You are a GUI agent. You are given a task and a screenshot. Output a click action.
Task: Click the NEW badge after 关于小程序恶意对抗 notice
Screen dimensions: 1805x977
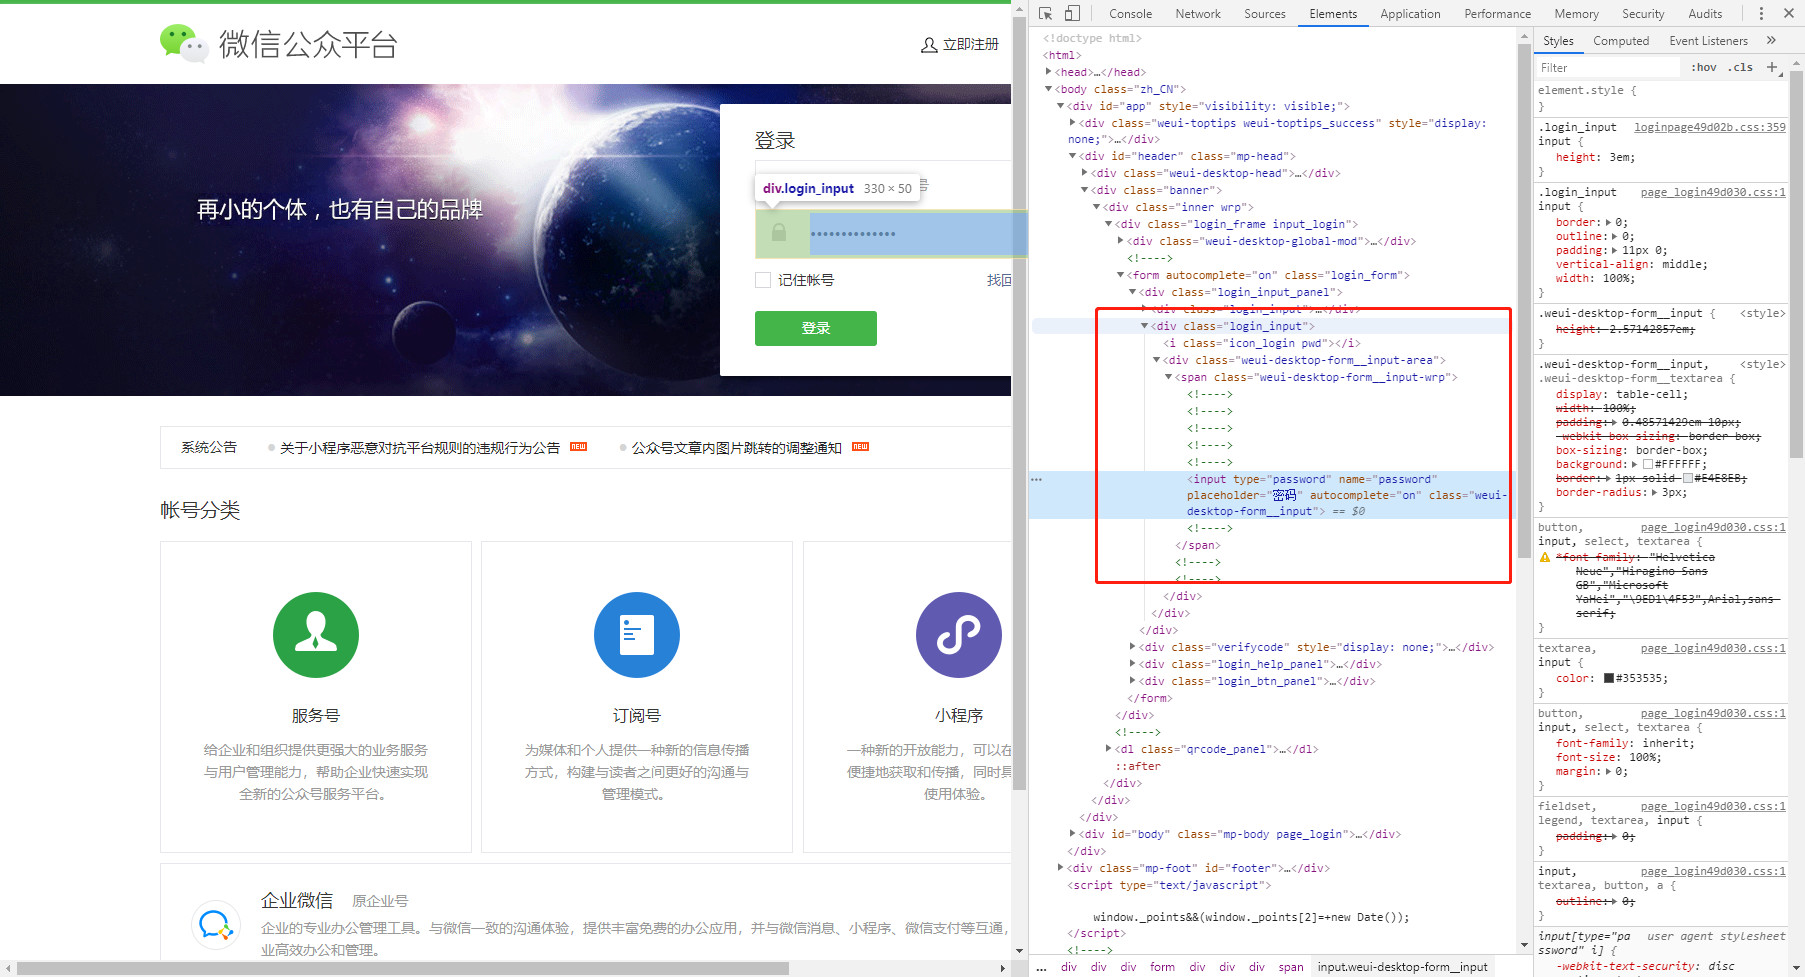(579, 447)
